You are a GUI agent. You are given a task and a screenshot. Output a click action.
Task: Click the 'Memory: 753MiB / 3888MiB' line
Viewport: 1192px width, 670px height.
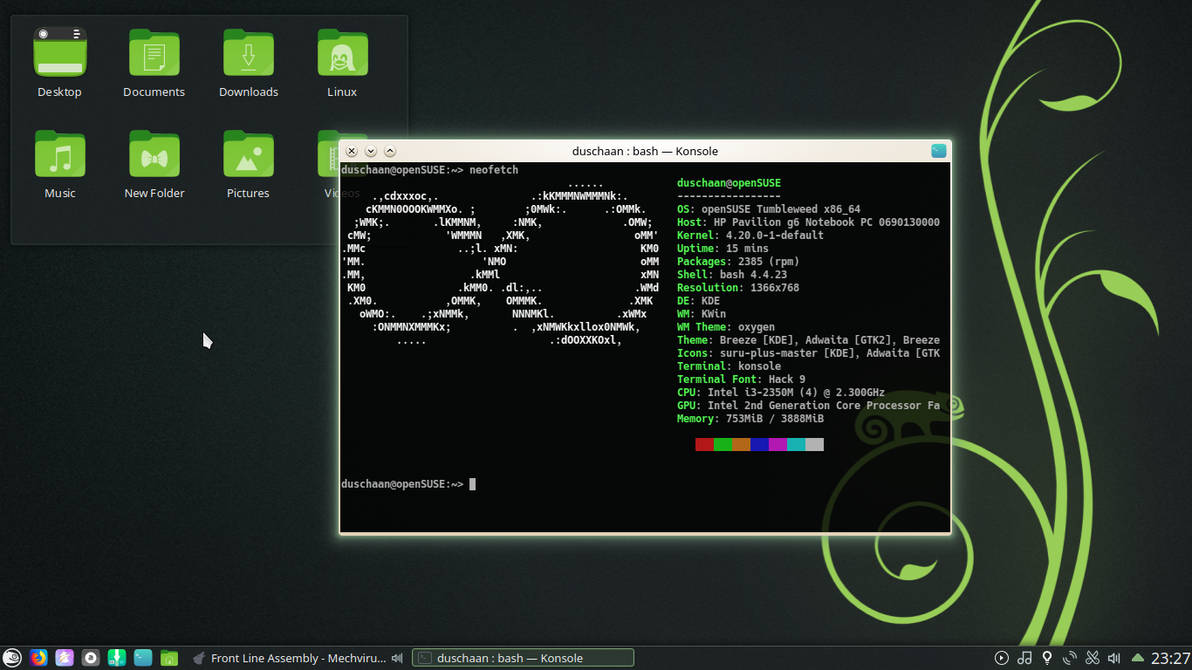pos(750,419)
